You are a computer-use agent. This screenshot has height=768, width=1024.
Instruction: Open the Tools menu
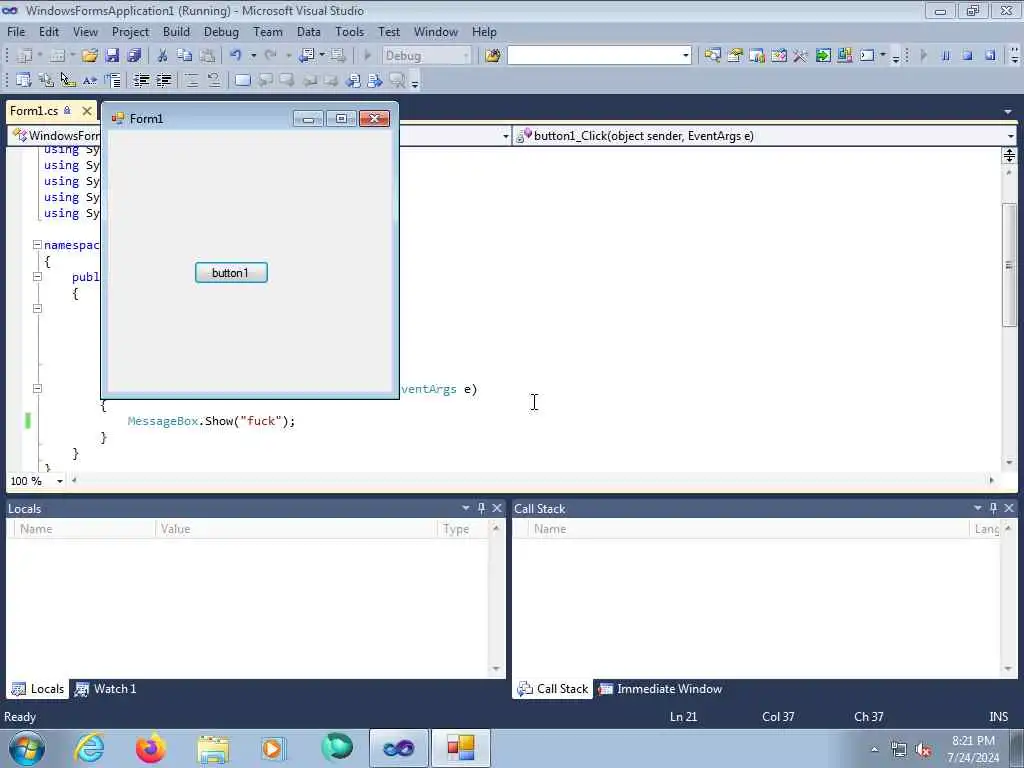(x=349, y=32)
